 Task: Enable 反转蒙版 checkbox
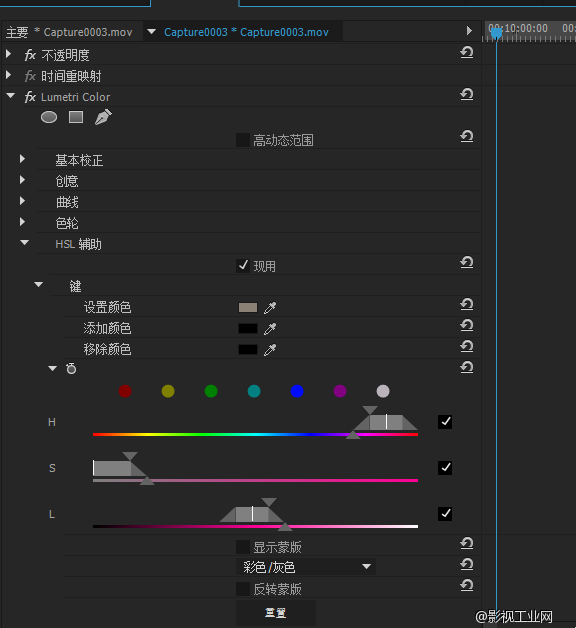243,589
